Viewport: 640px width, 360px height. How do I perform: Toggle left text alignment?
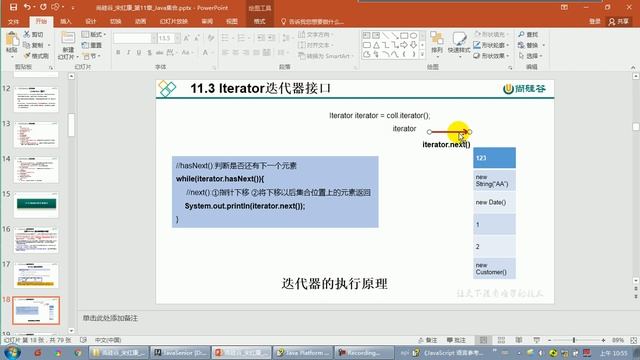(x=225, y=52)
